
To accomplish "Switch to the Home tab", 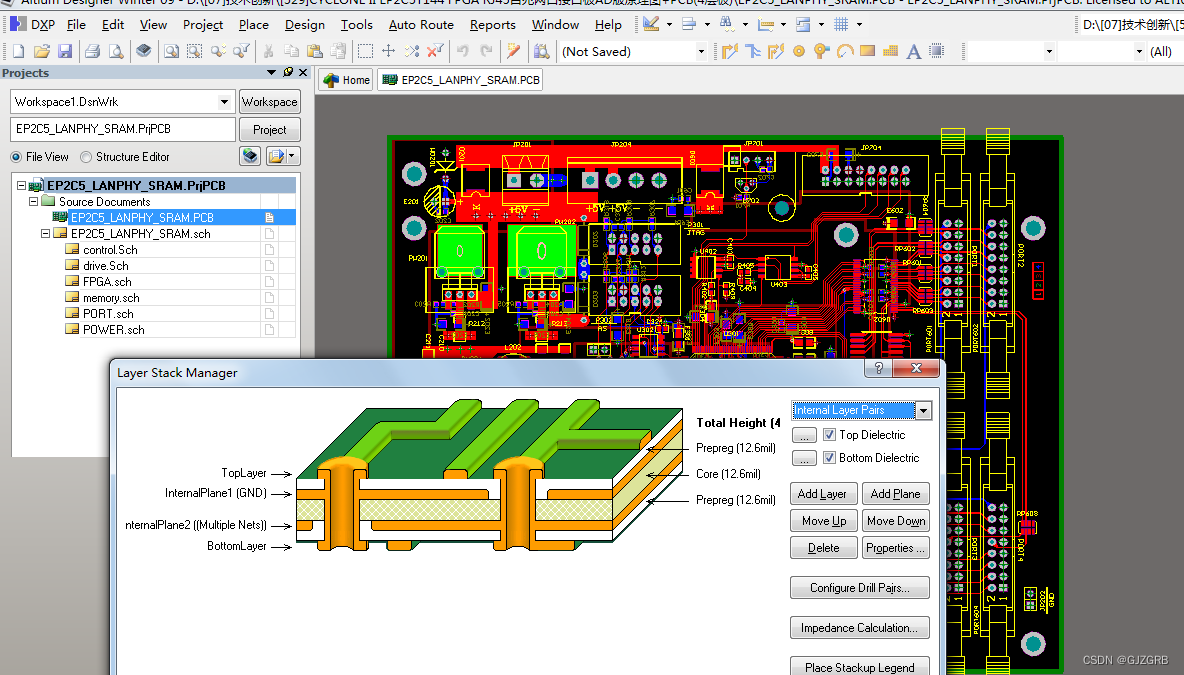I will point(345,79).
